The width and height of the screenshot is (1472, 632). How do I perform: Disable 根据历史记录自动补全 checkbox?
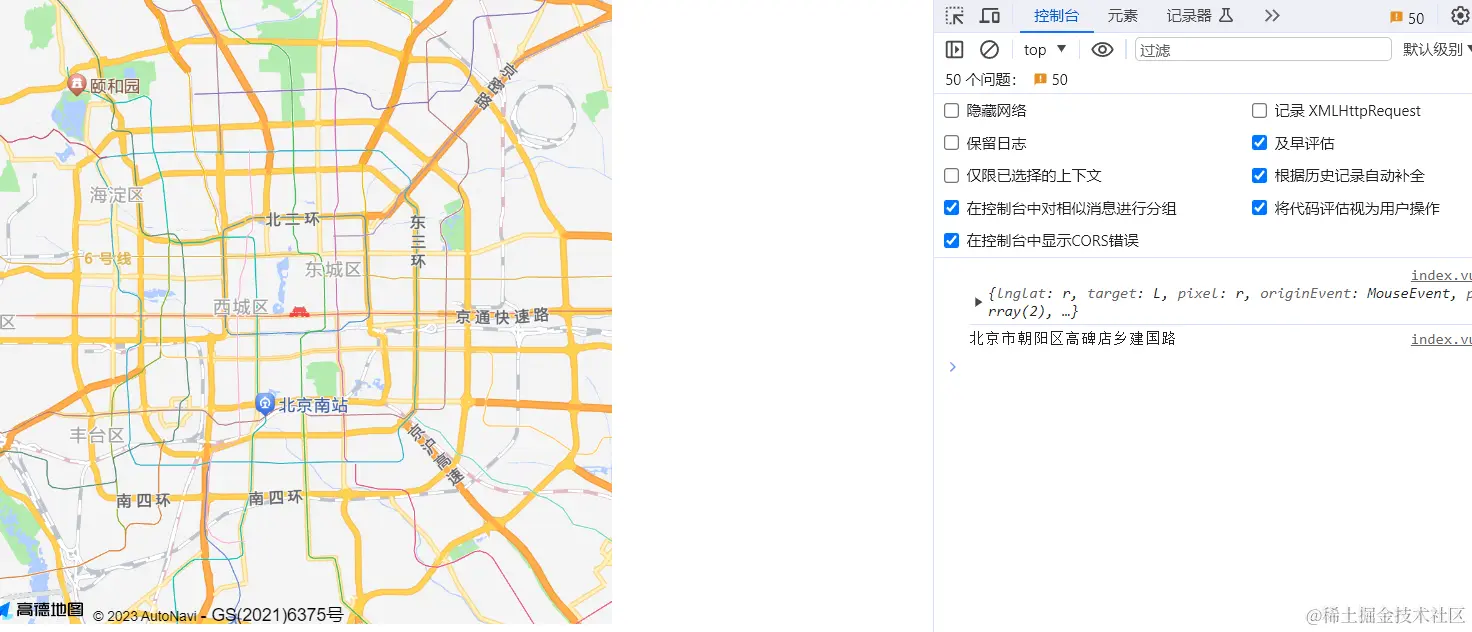1259,175
